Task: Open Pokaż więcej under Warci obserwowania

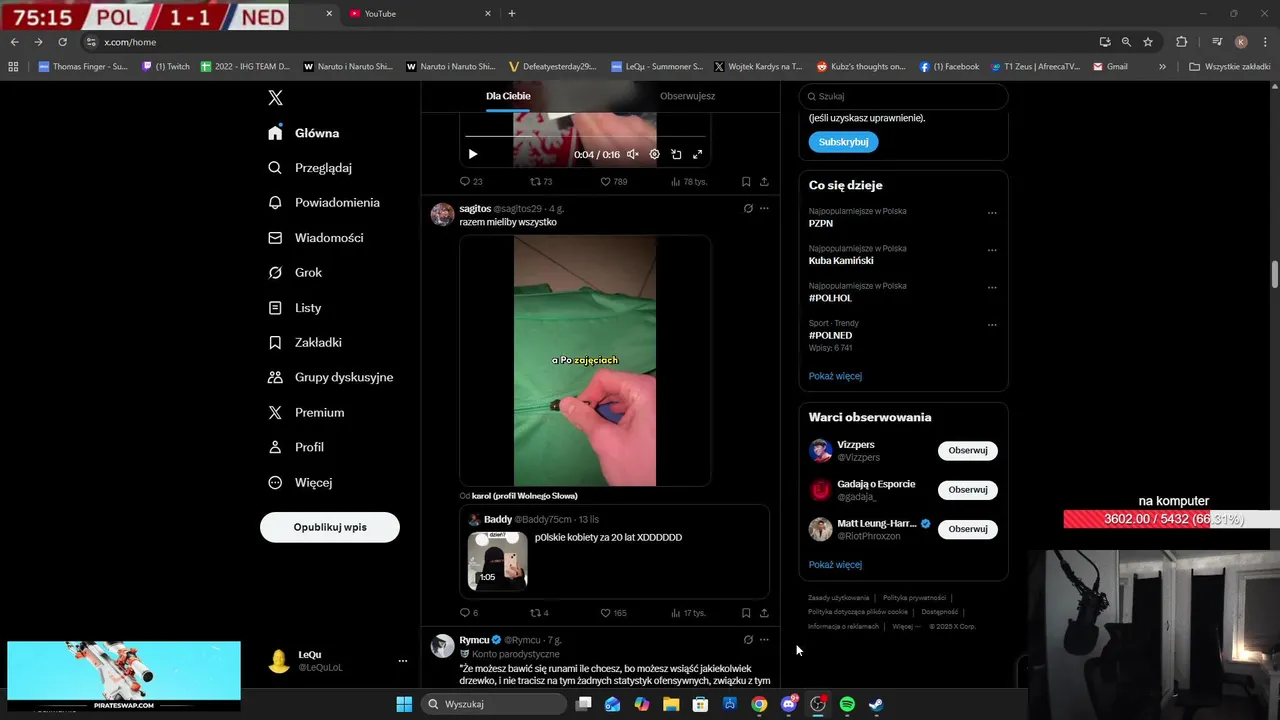Action: coord(835,565)
